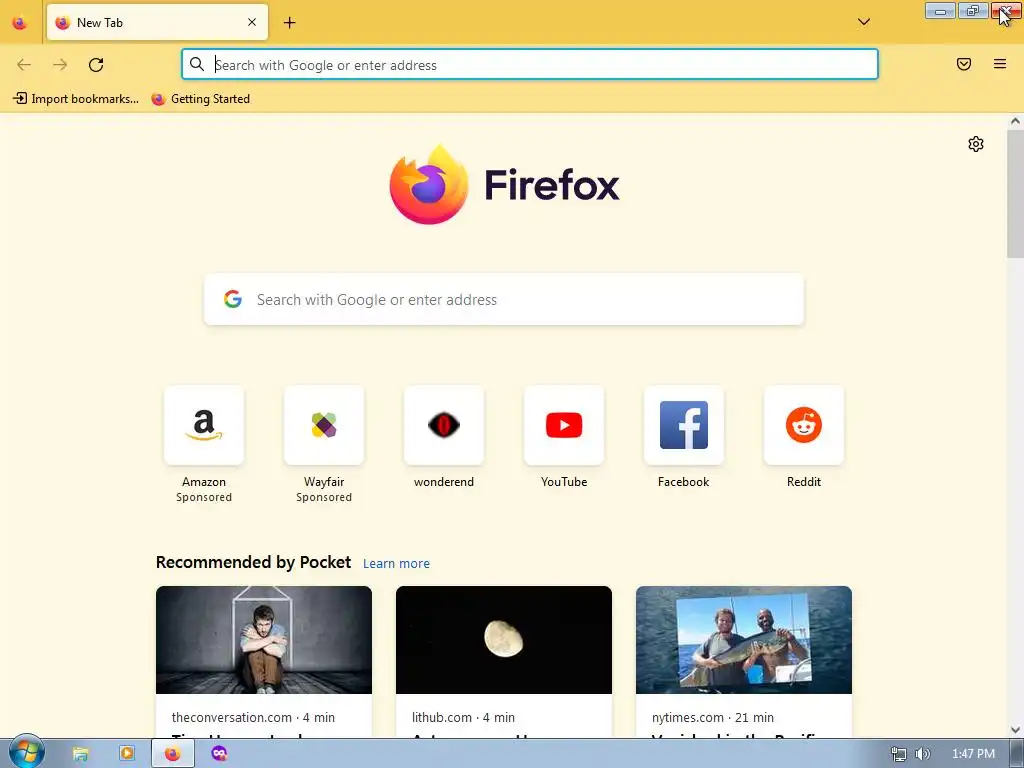The image size is (1024, 768).
Task: Go forward with the forward arrow
Action: tap(60, 65)
